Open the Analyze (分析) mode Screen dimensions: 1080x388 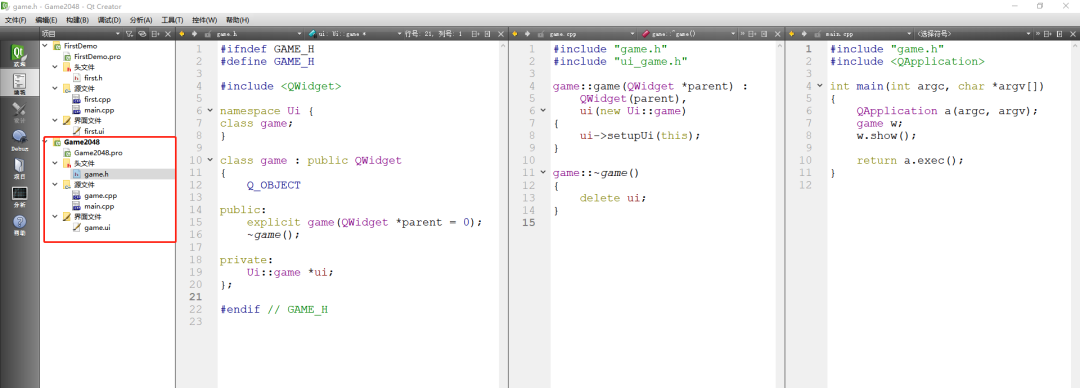tap(19, 197)
